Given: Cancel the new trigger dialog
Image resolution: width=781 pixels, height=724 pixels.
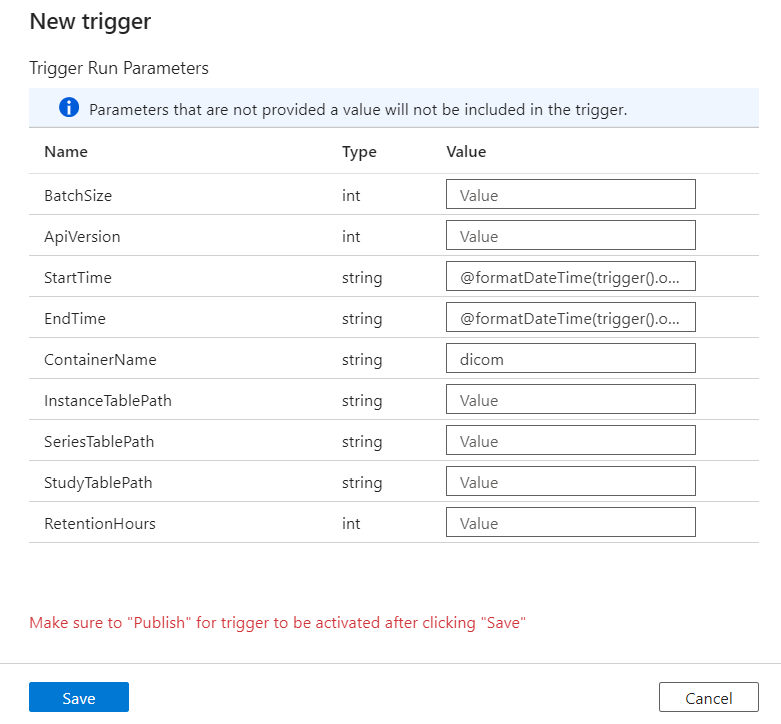Looking at the screenshot, I should [x=708, y=698].
